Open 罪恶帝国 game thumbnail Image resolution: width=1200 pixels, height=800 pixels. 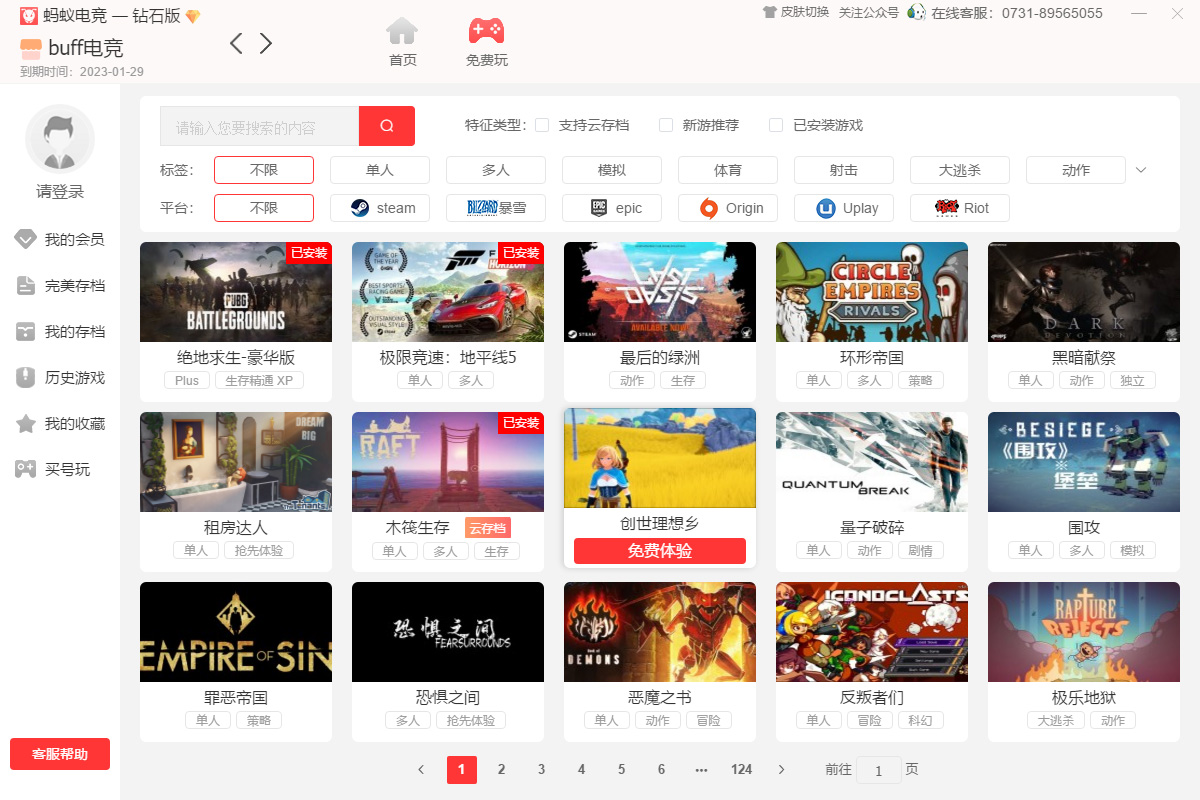(236, 632)
